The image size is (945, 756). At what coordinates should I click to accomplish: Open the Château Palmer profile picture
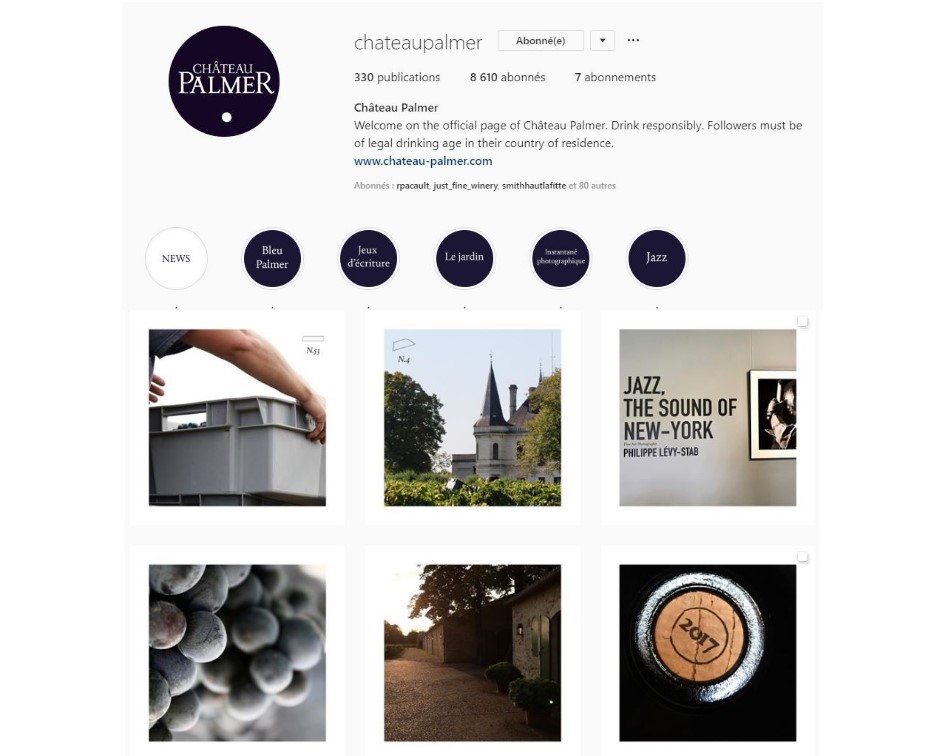(x=224, y=81)
